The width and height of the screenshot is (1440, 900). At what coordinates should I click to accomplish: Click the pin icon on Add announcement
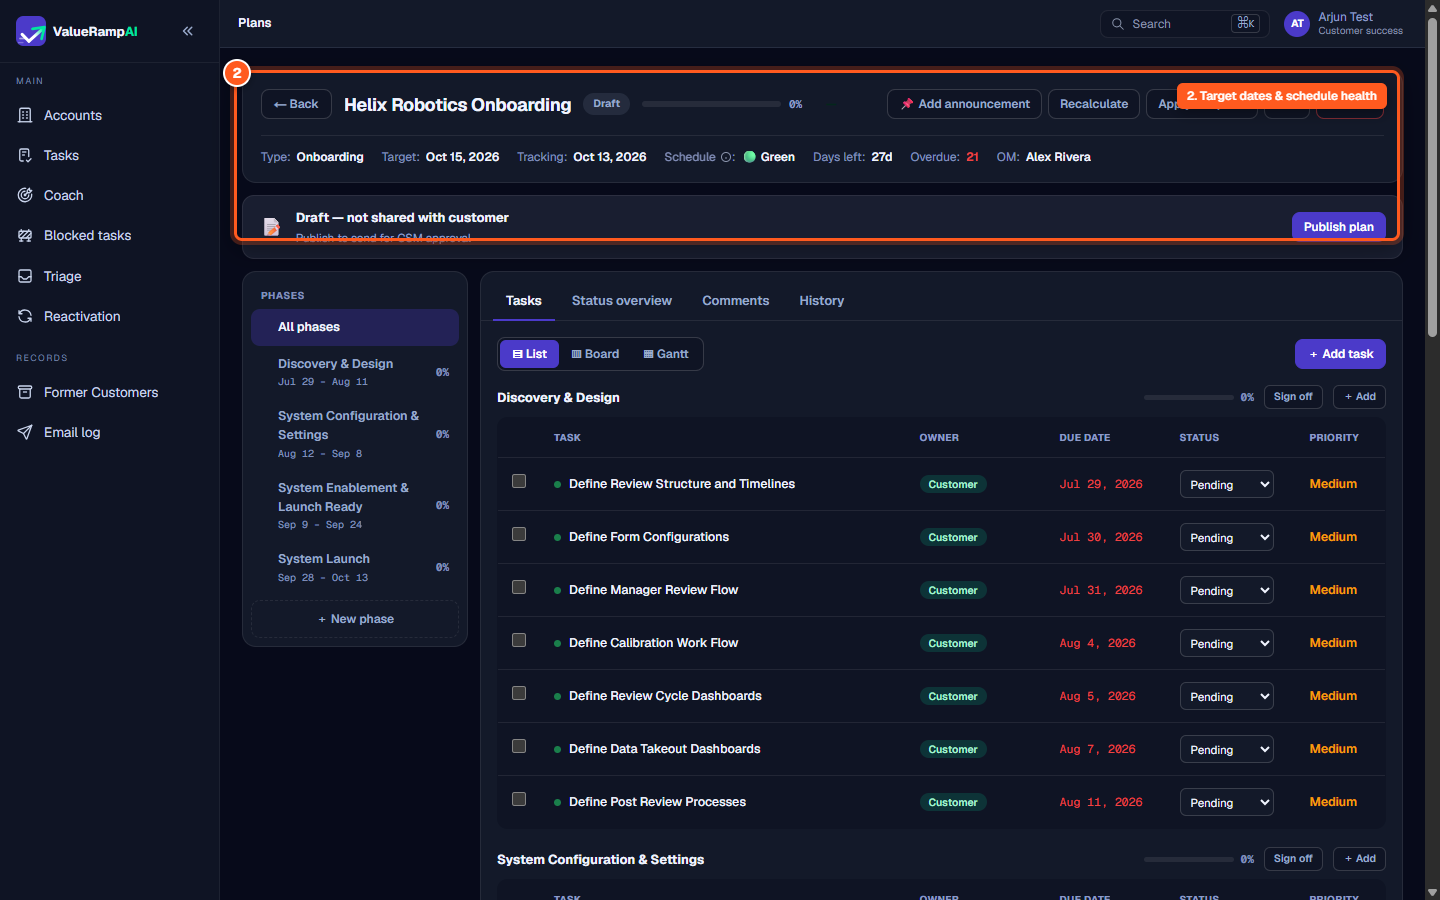tap(907, 104)
